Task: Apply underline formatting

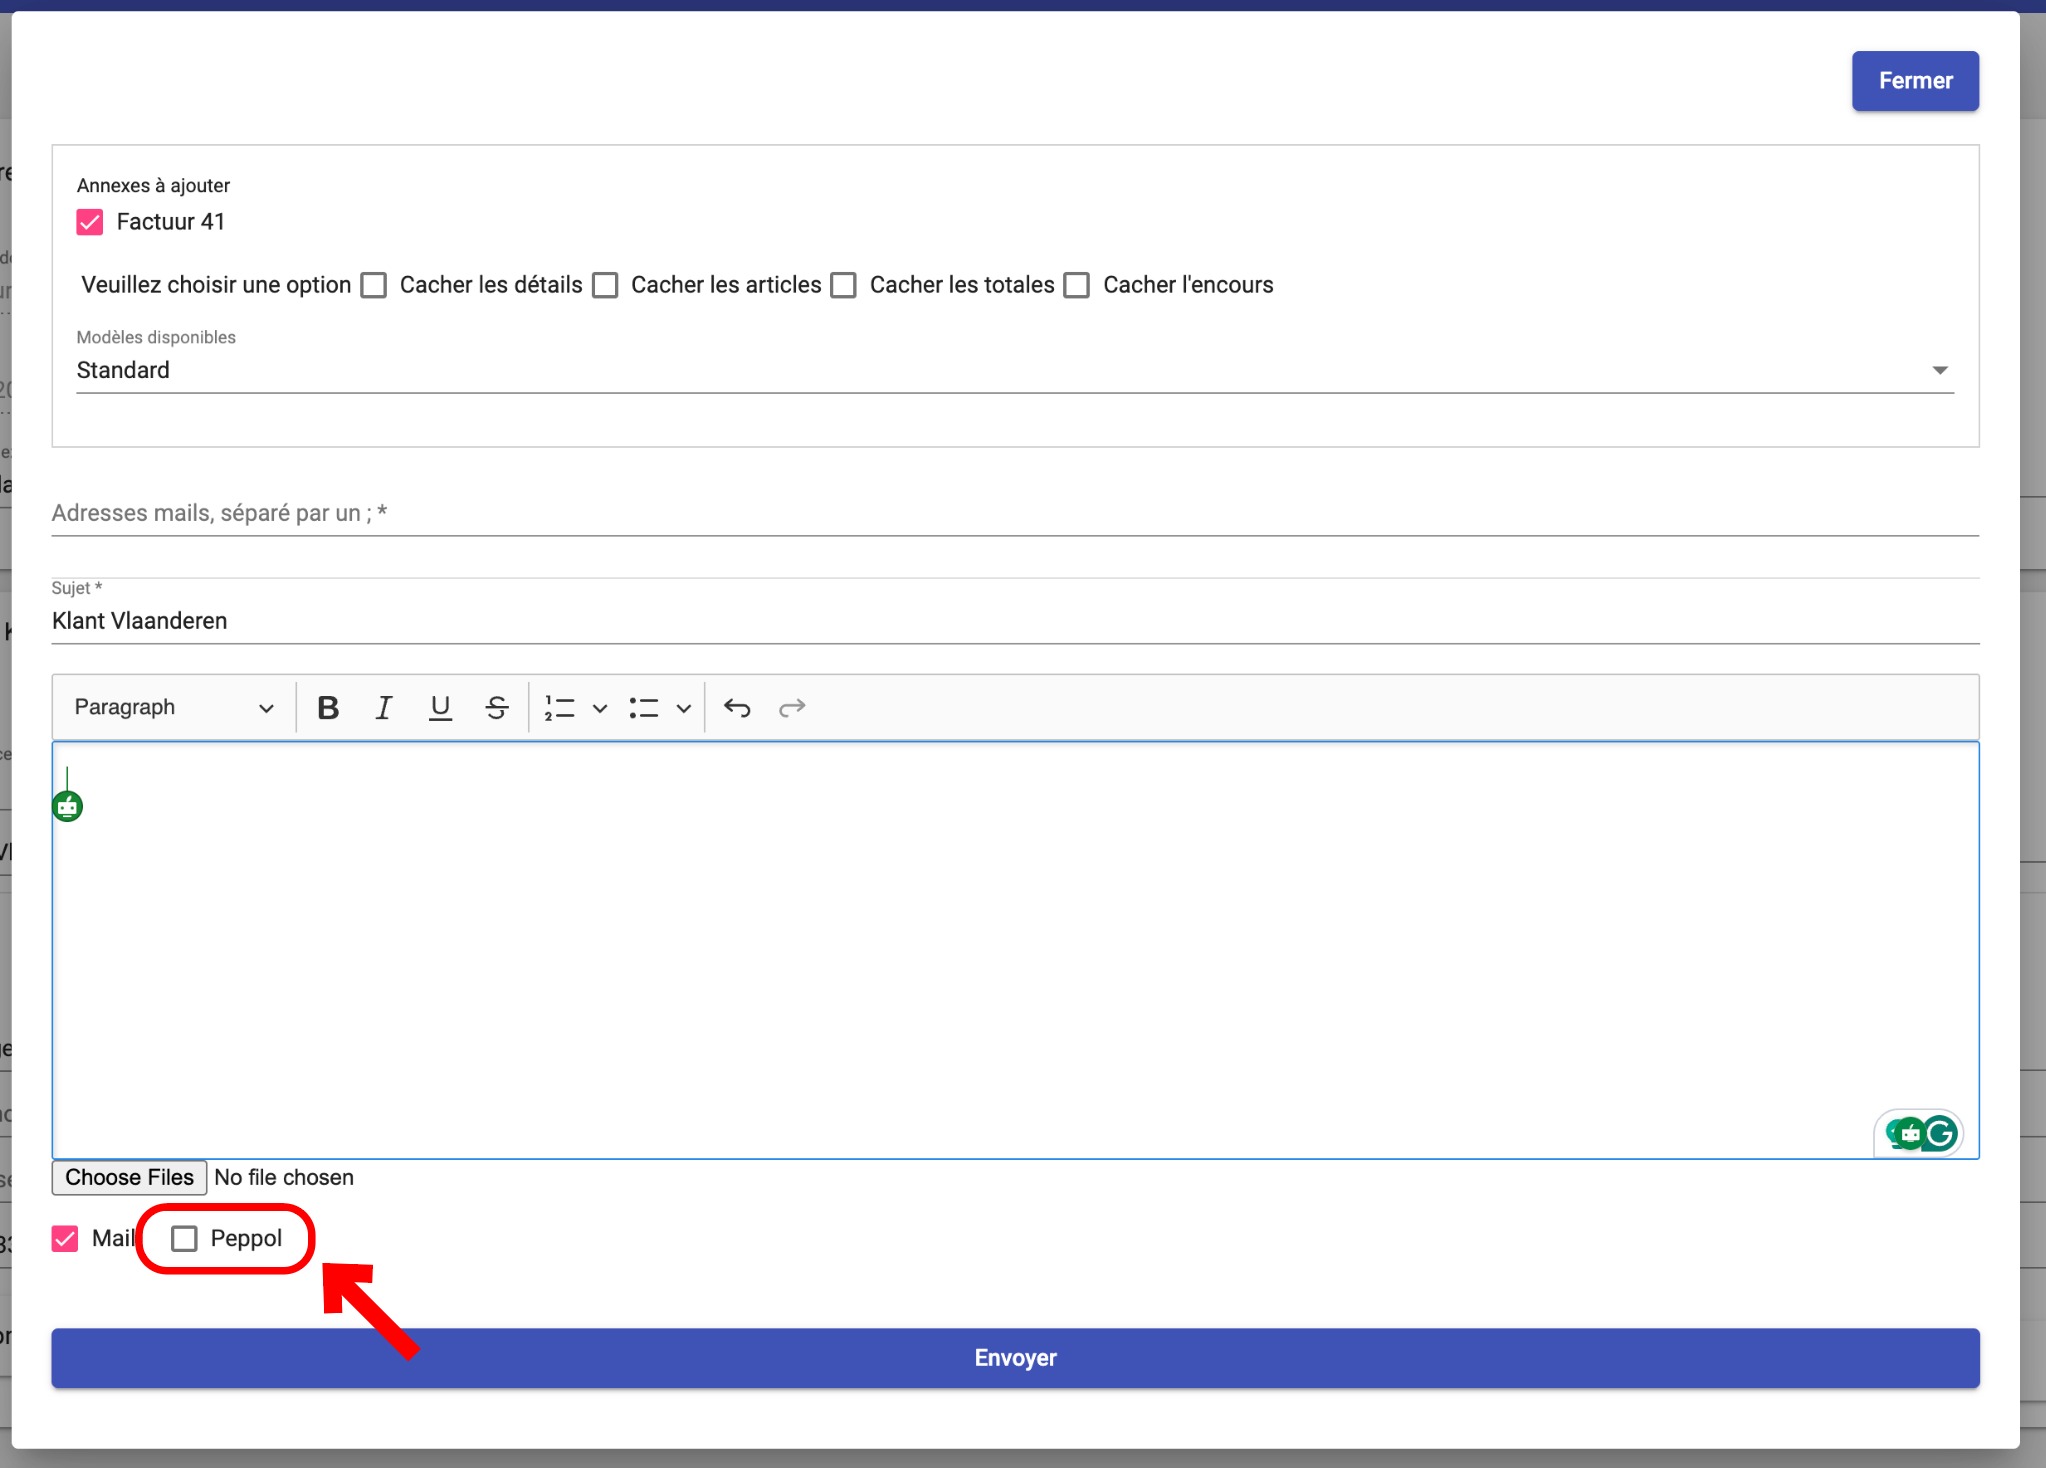Action: coord(440,708)
